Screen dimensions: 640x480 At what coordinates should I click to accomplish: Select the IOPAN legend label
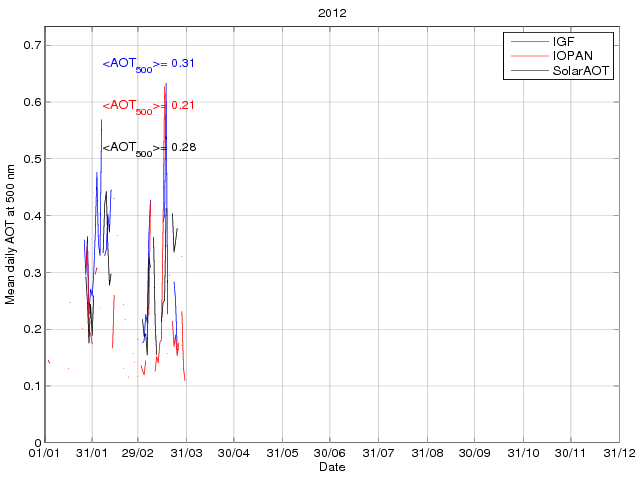point(572,57)
